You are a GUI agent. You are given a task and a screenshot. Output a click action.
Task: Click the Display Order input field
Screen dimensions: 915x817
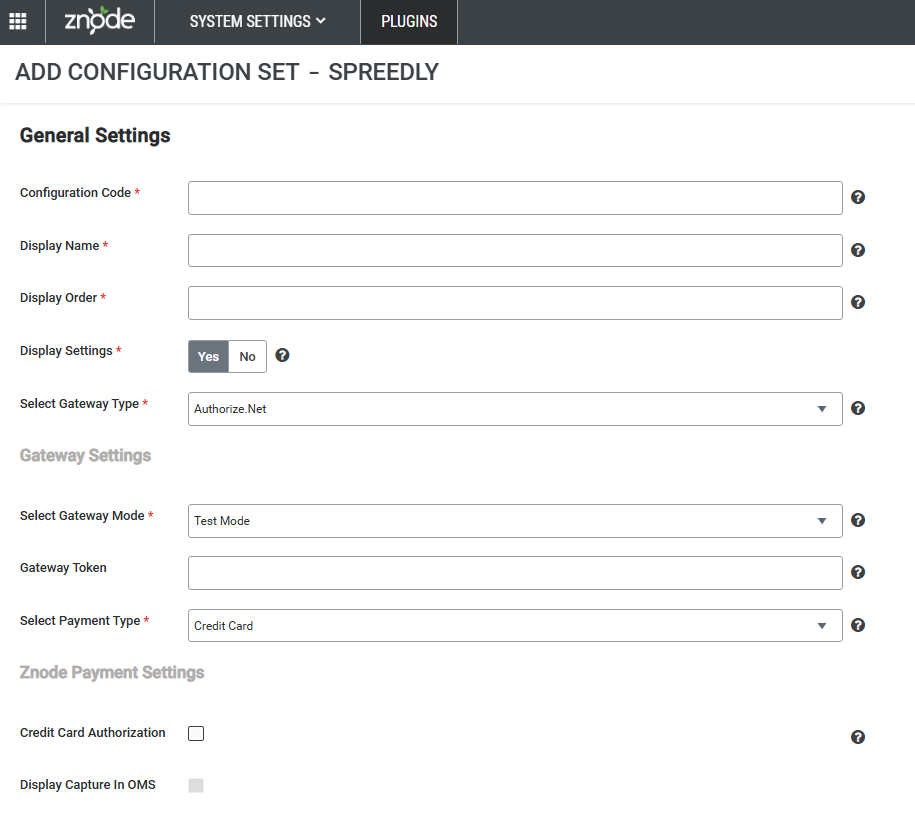(x=515, y=303)
